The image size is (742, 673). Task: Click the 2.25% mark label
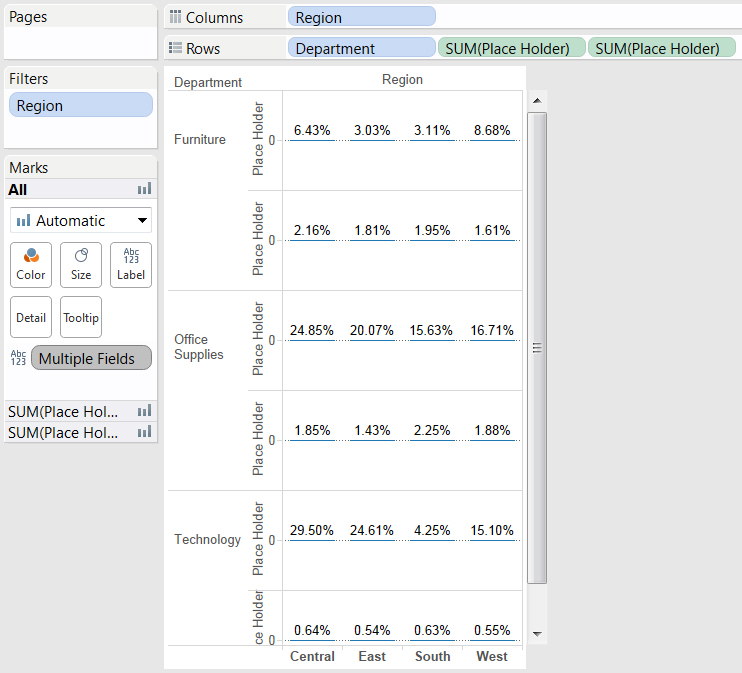pyautogui.click(x=432, y=431)
